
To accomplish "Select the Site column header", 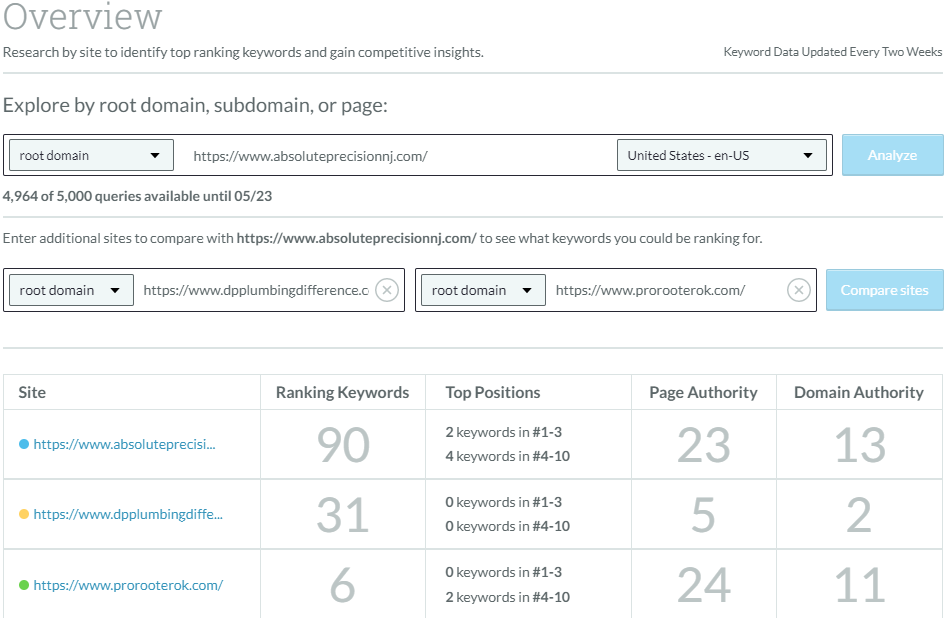I will [32, 392].
